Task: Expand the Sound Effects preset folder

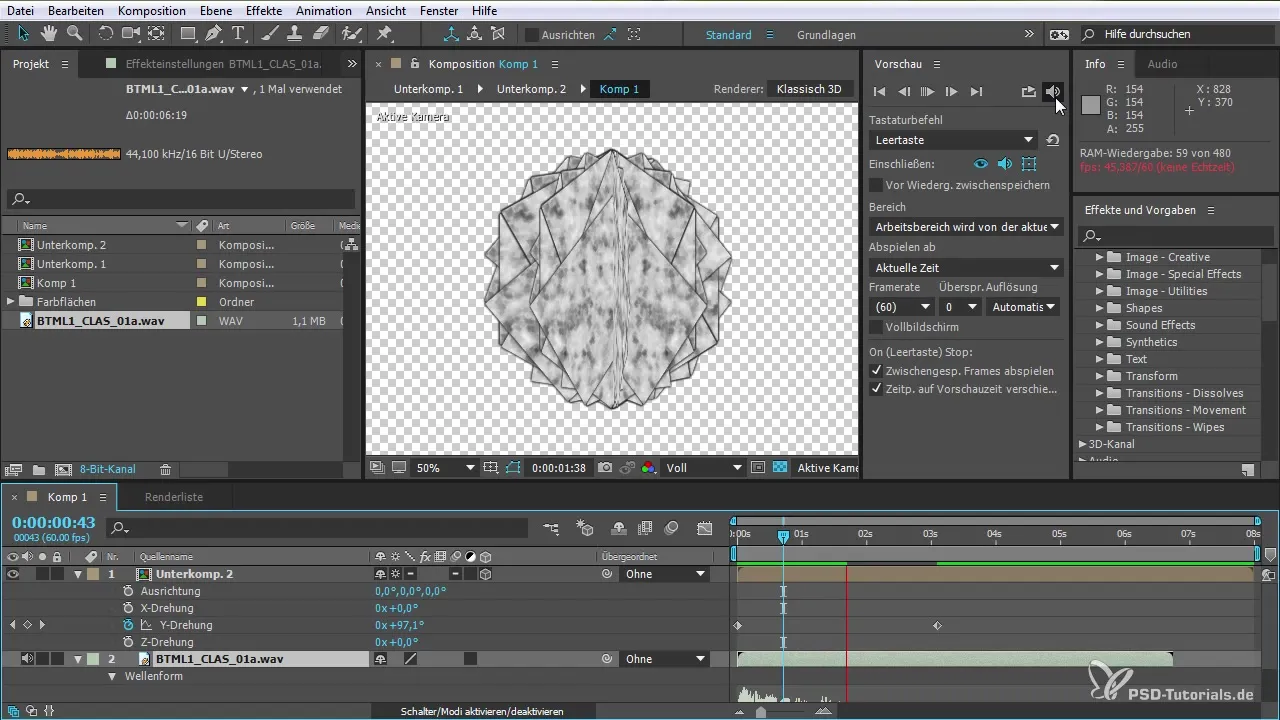Action: (1100, 325)
